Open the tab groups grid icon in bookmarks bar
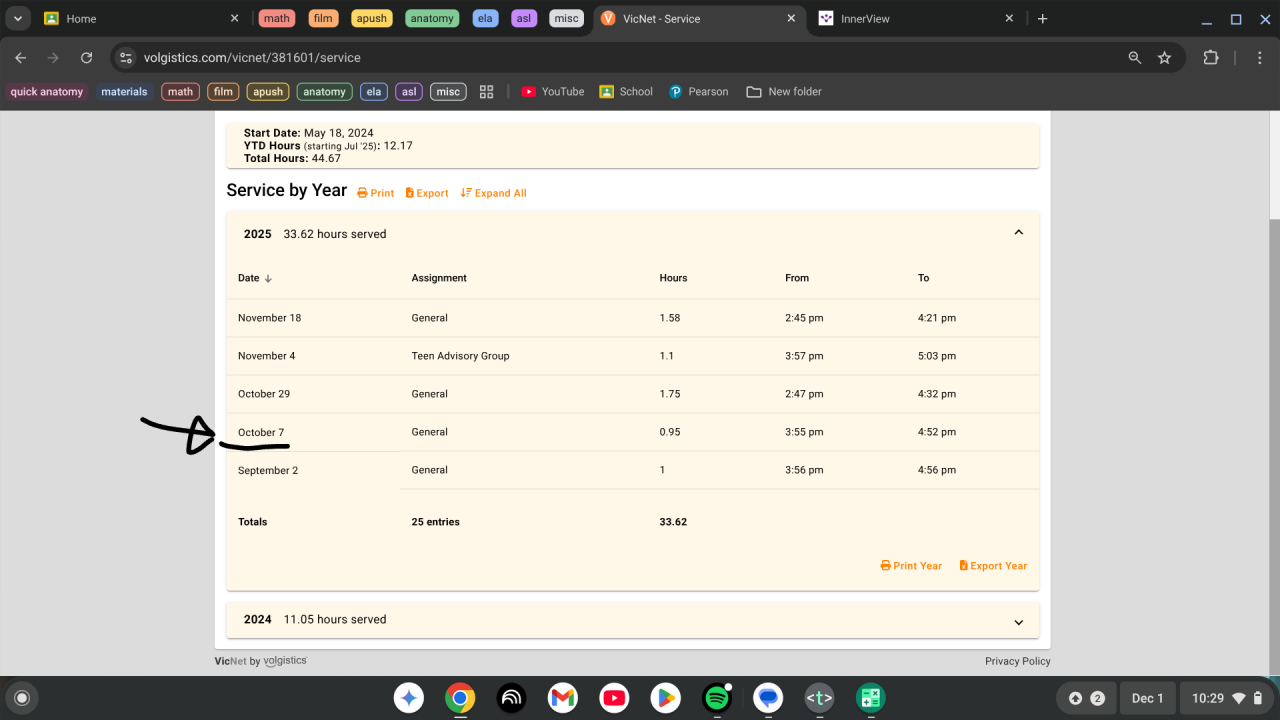Screen dimensions: 1280x720 487,92
